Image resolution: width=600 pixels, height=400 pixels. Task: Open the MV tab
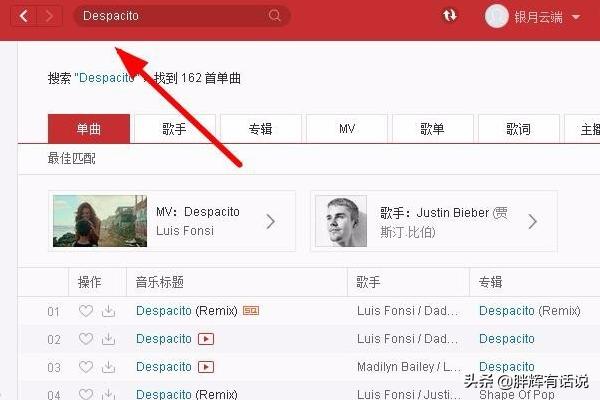point(347,129)
